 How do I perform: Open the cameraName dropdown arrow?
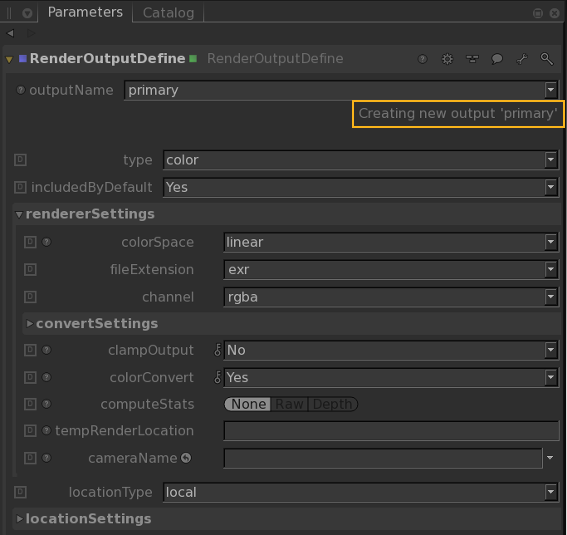coord(550,458)
